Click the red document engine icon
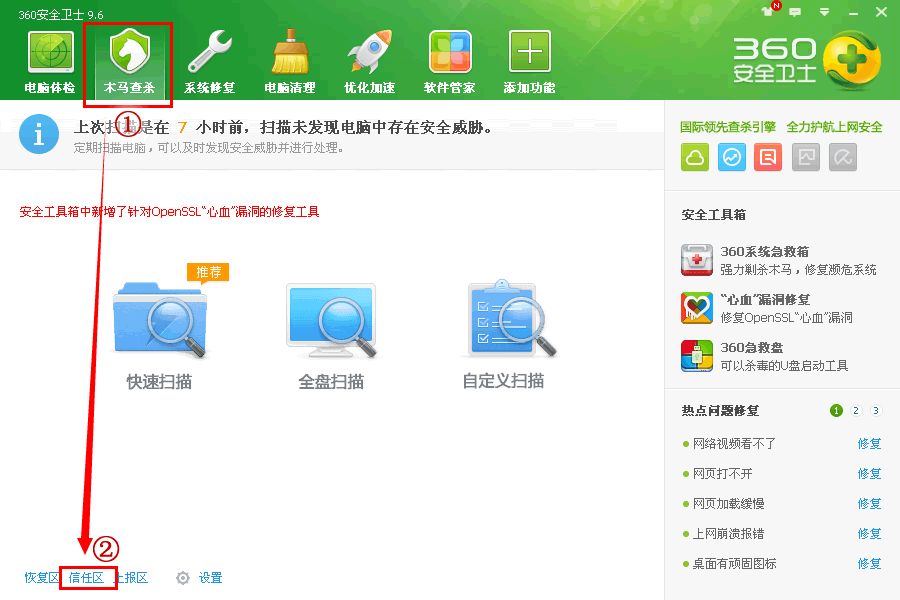The width and height of the screenshot is (900, 600). [769, 157]
